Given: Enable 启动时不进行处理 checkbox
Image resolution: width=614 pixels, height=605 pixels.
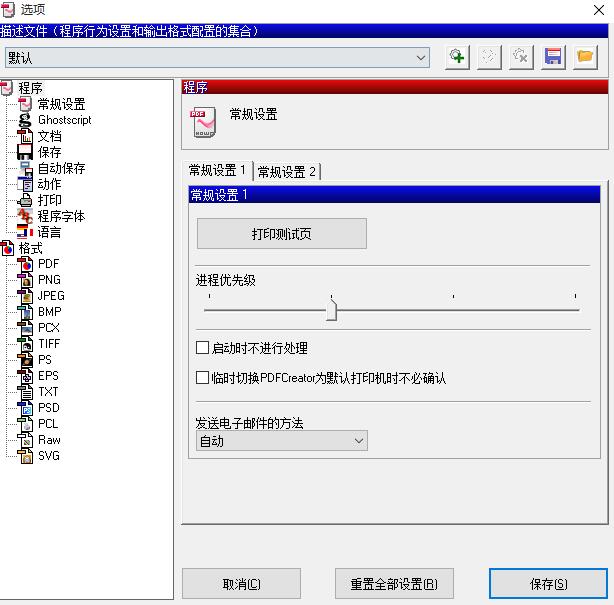Looking at the screenshot, I should [202, 348].
